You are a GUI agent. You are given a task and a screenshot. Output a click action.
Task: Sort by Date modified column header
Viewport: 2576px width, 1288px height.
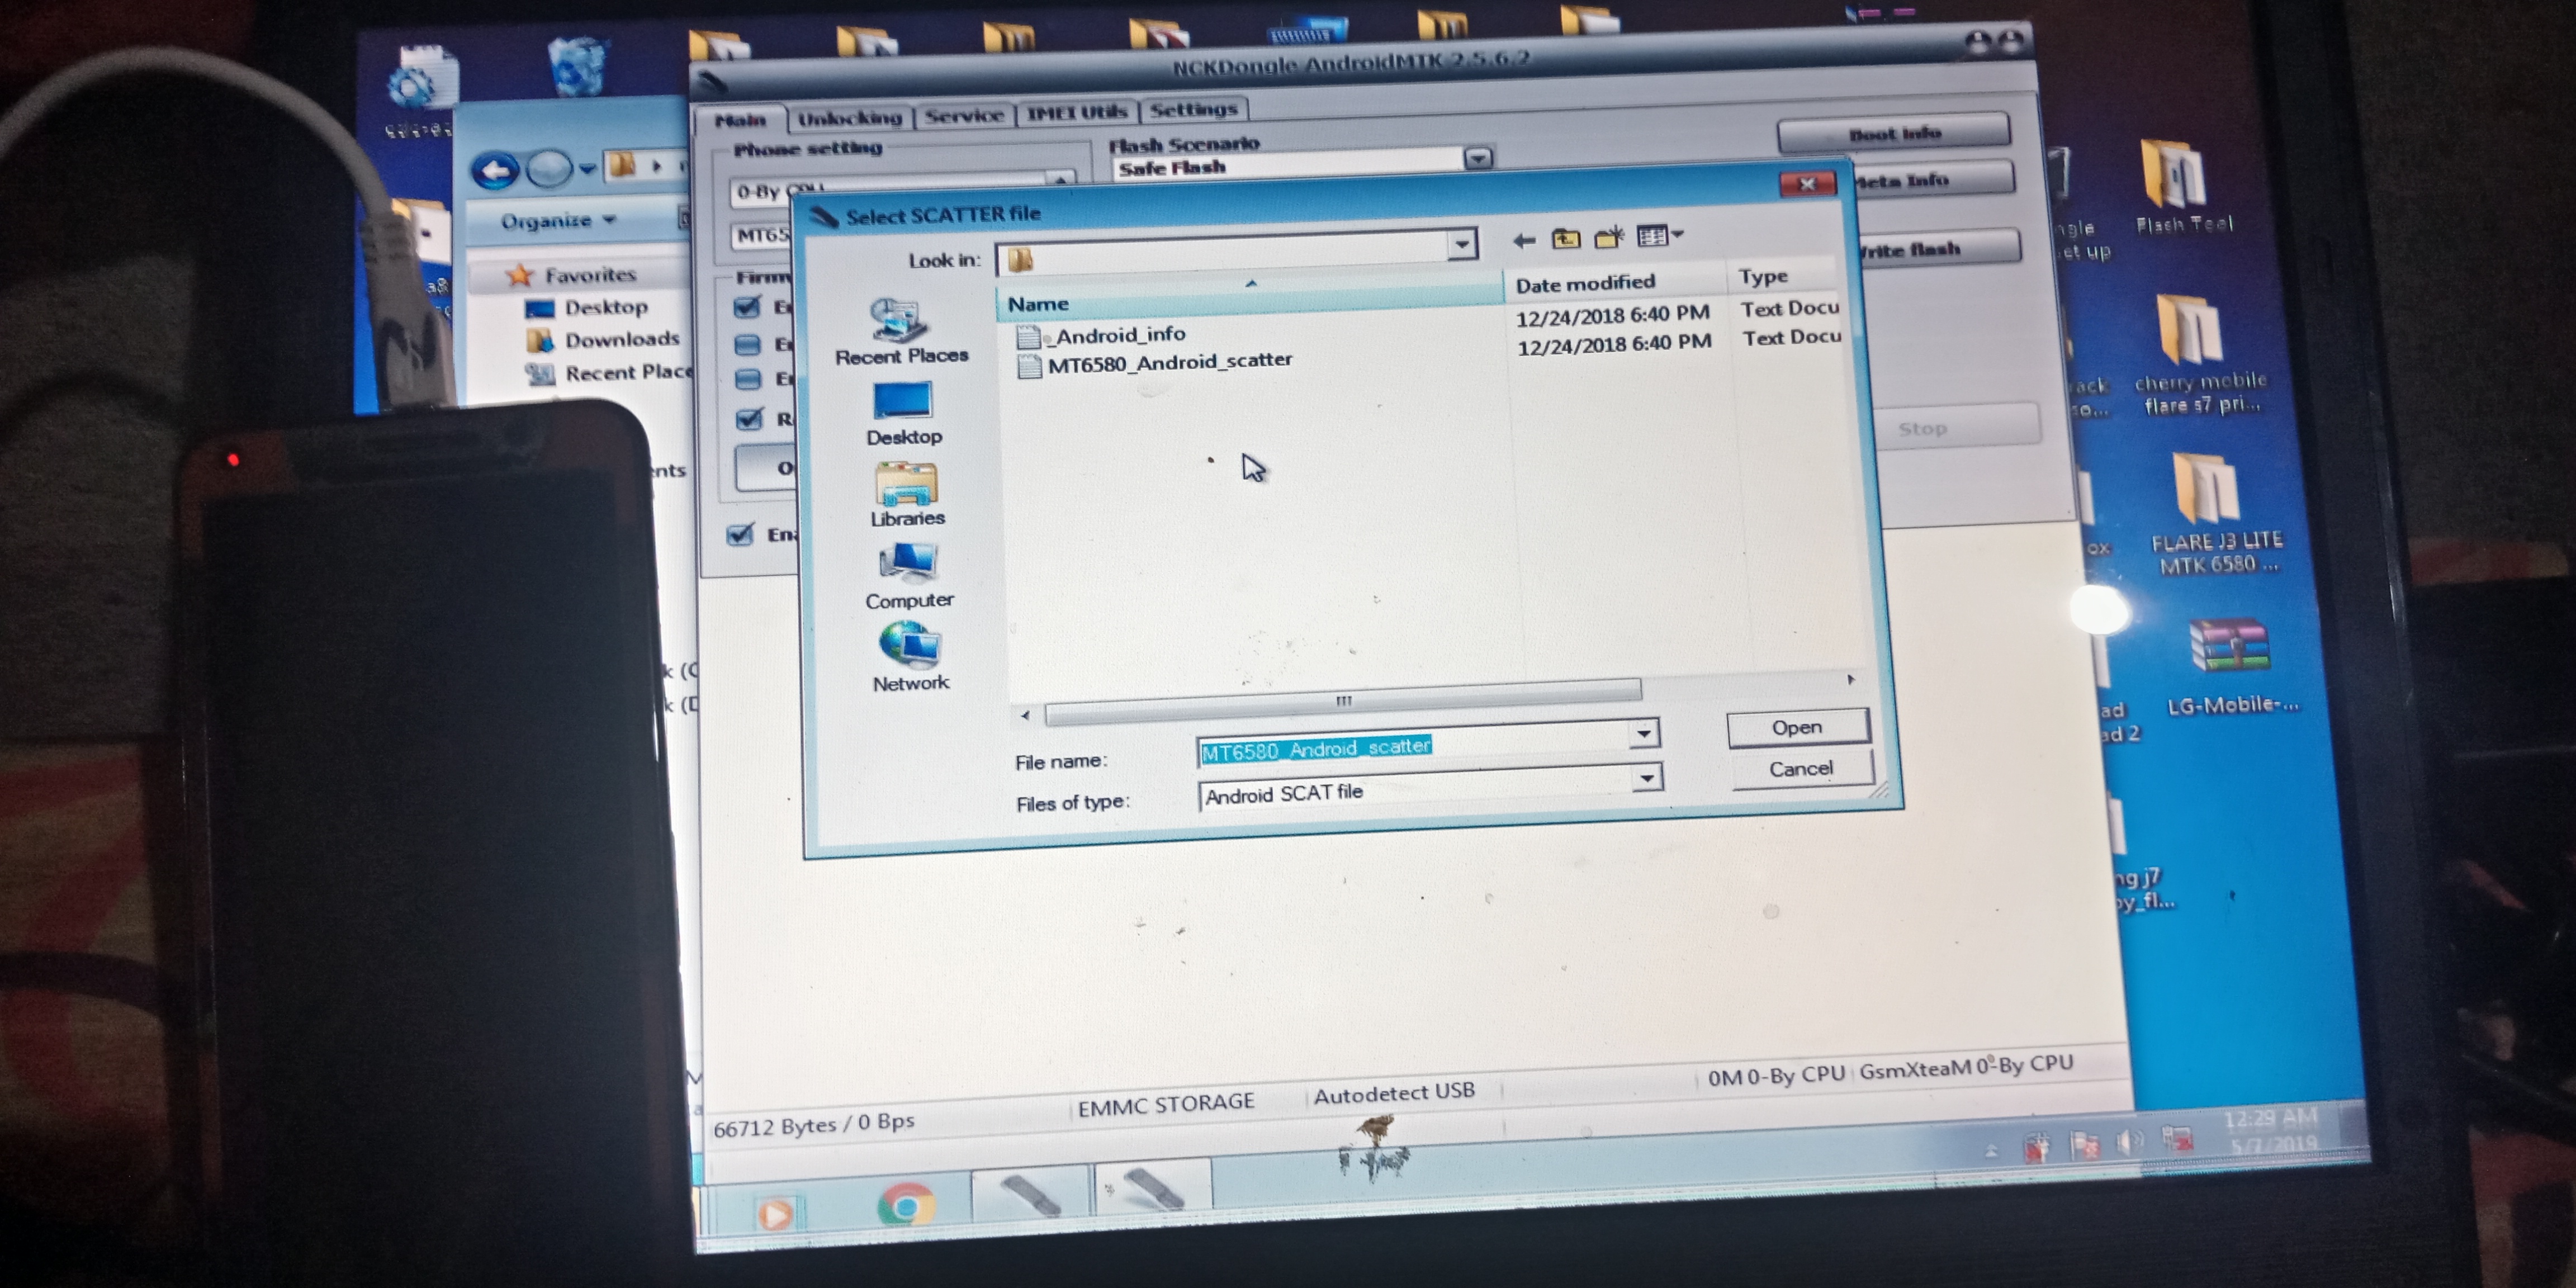(x=1614, y=284)
